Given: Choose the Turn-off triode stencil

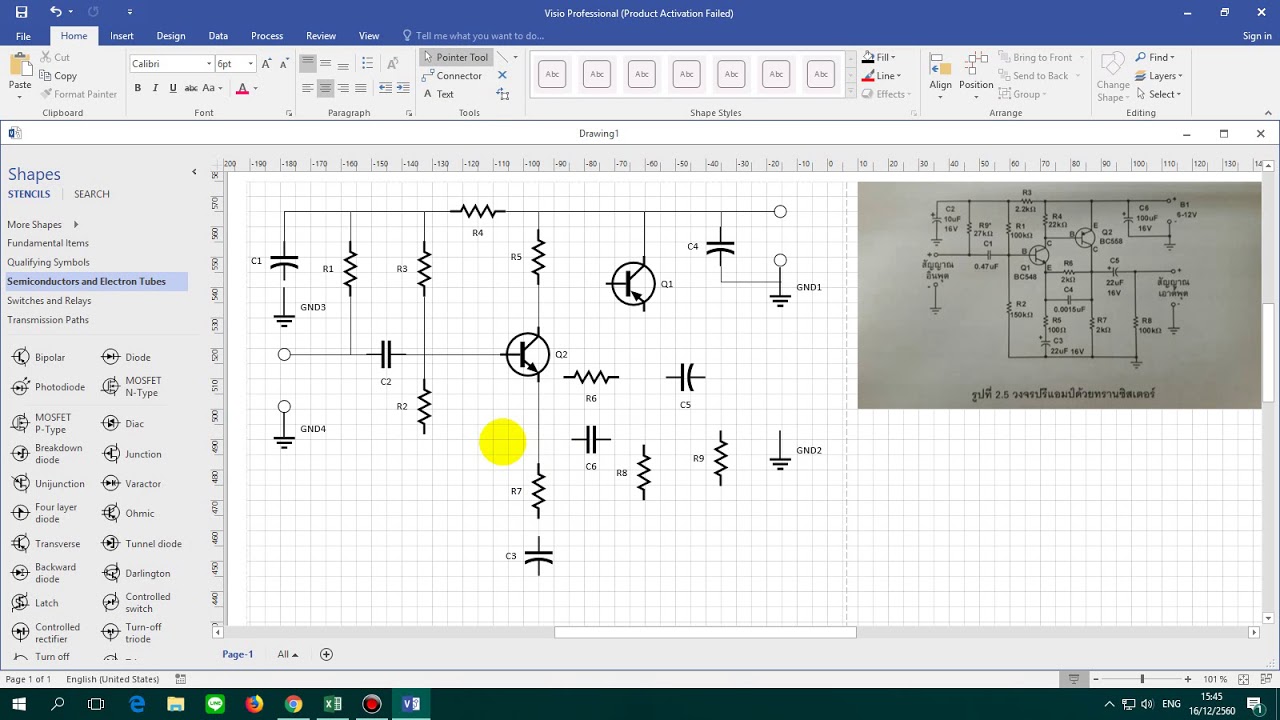Looking at the screenshot, I should (132, 633).
